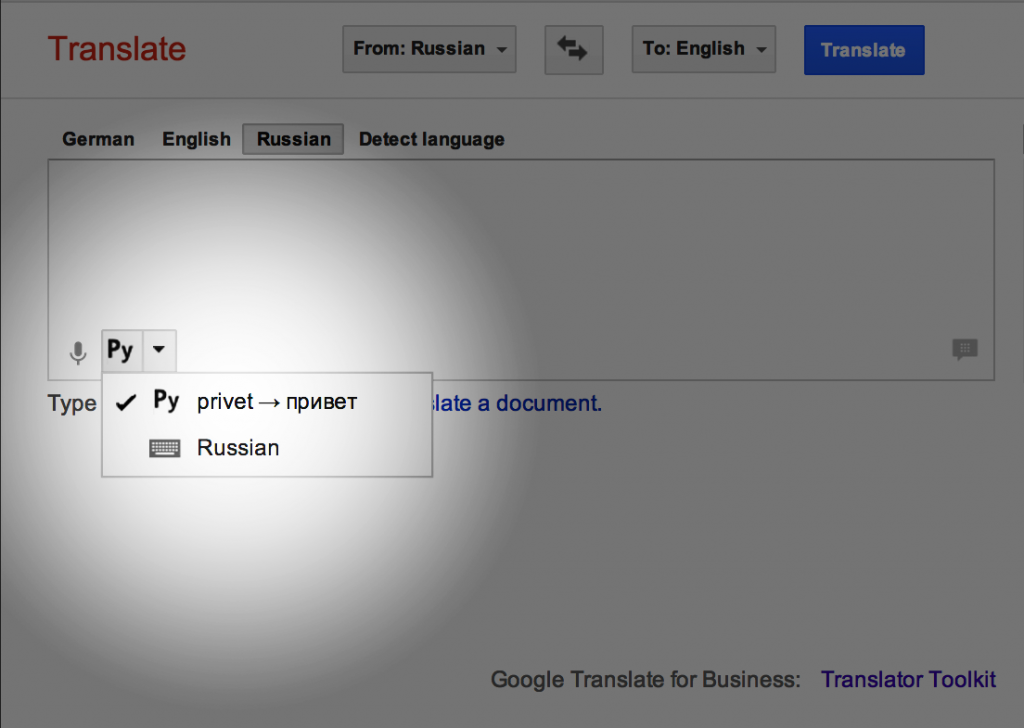
Task: Click the microphone voice input icon
Action: (x=78, y=352)
